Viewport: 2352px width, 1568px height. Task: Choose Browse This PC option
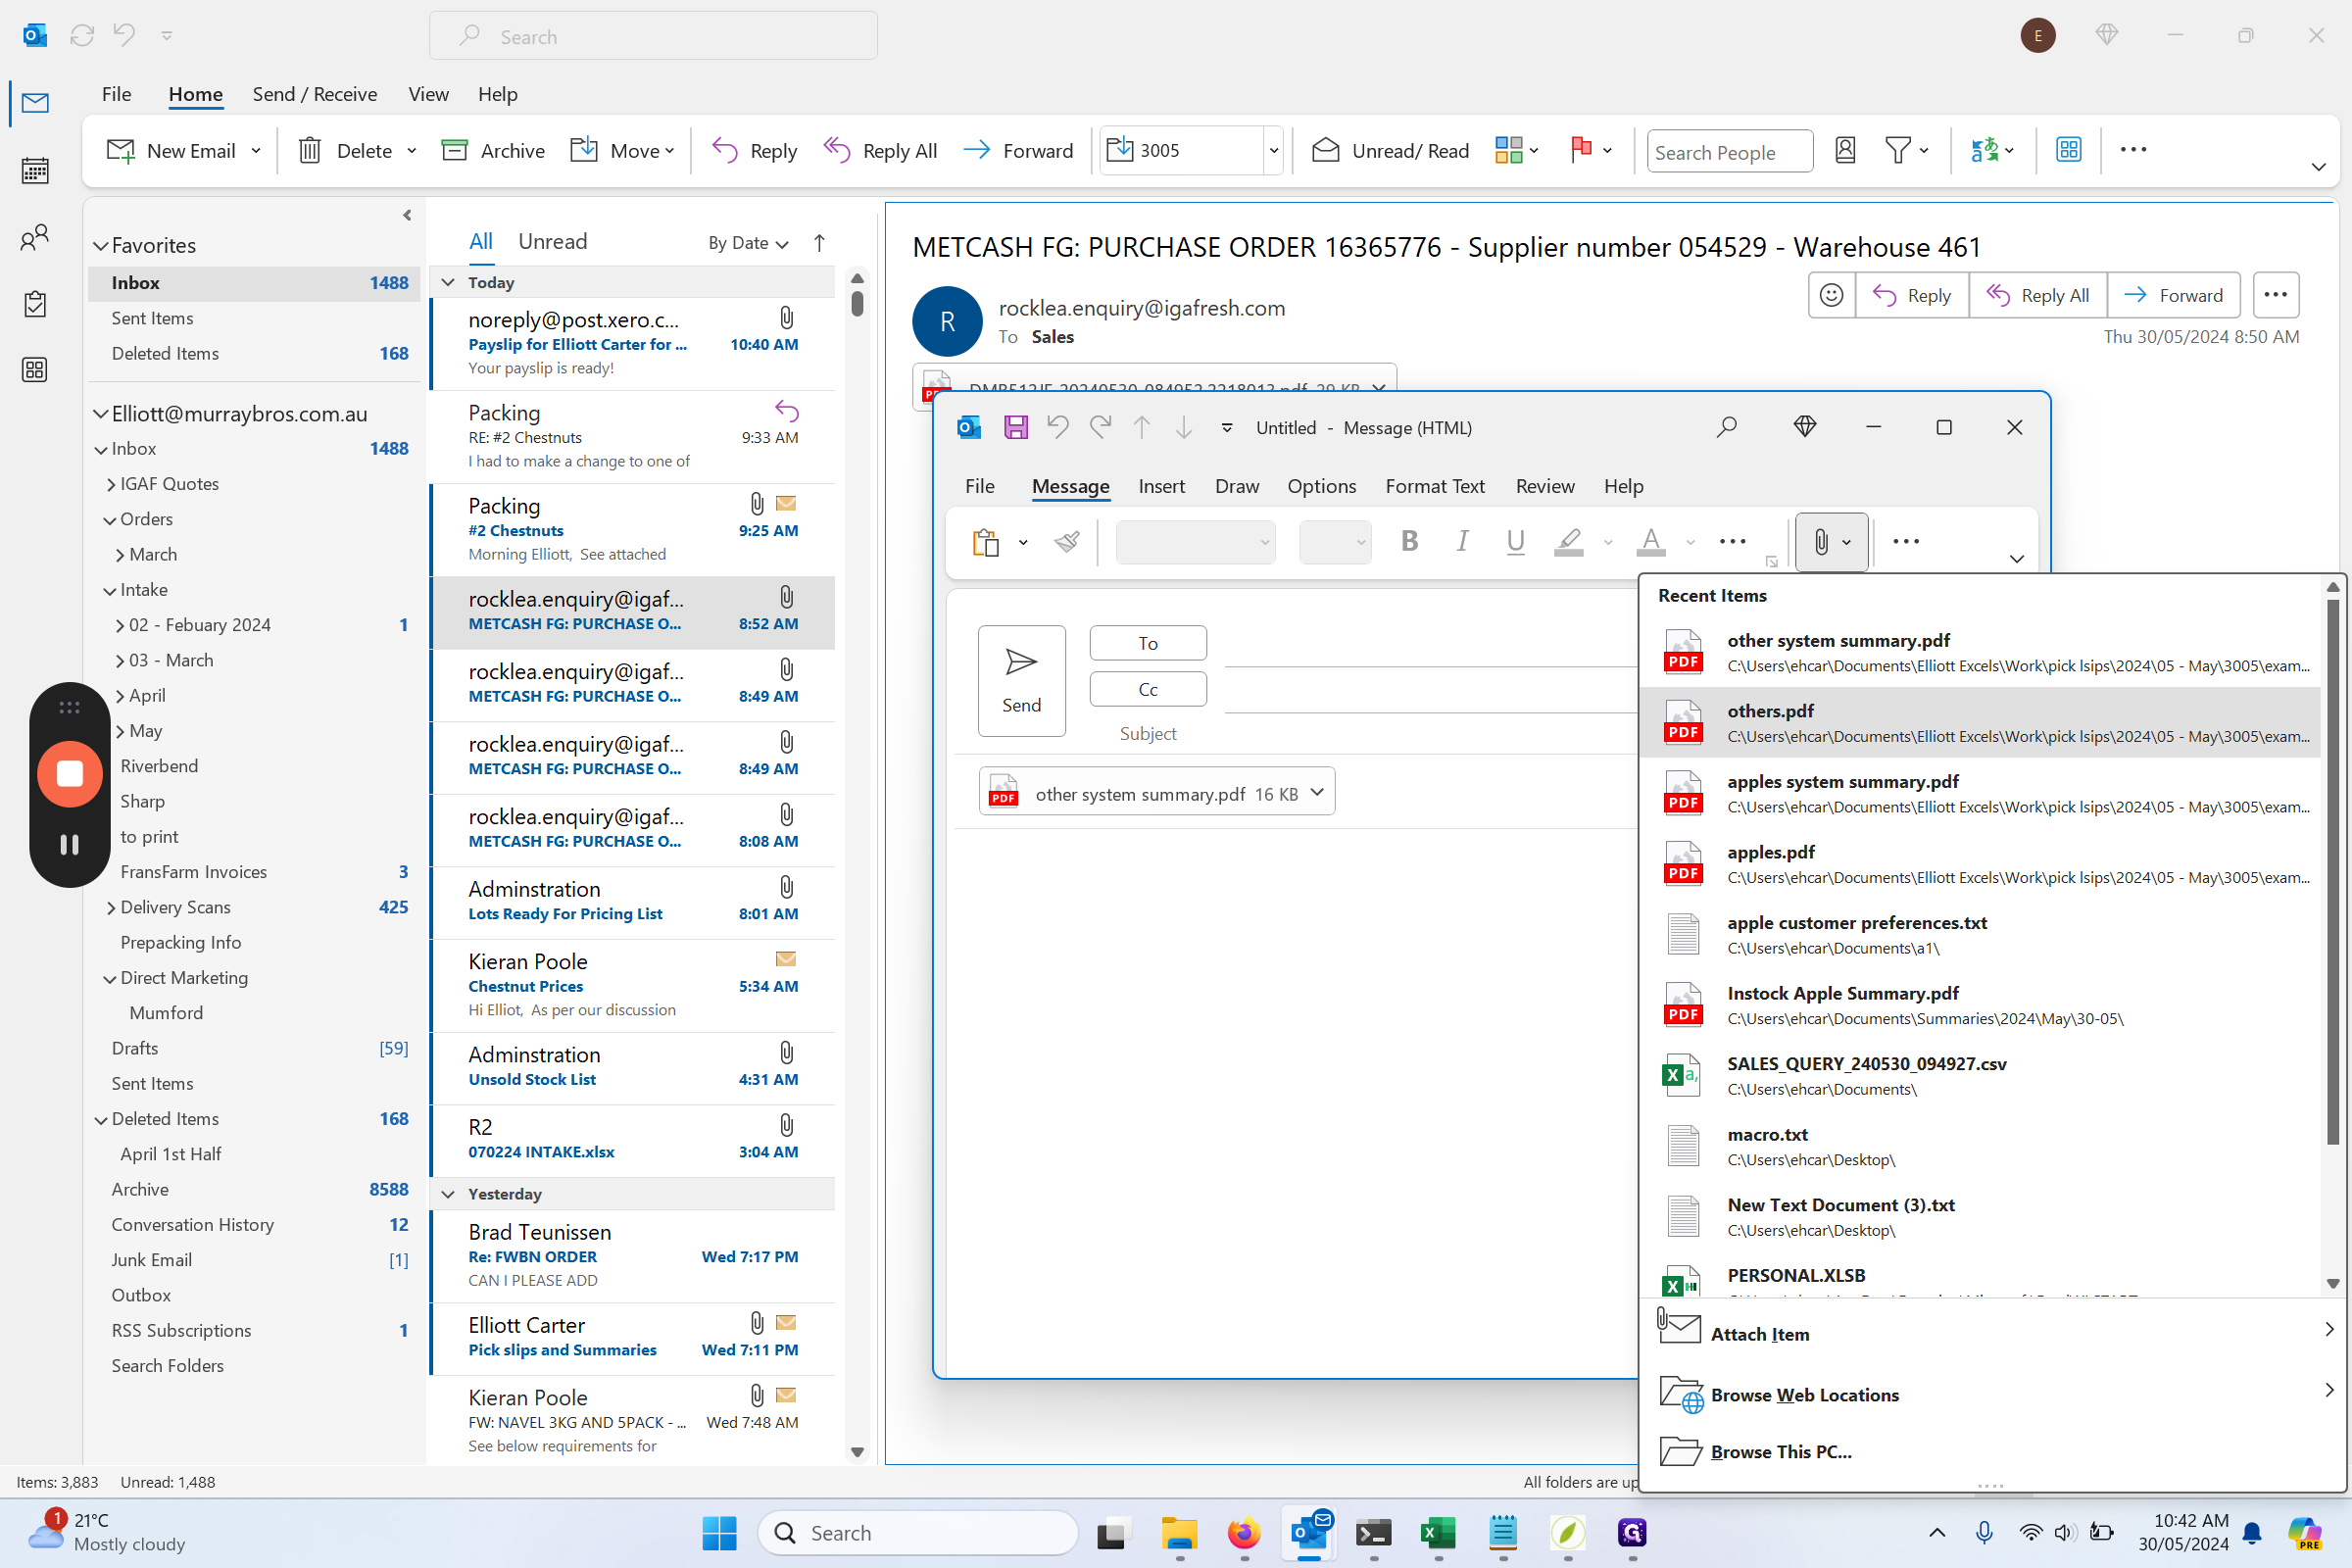tap(1780, 1451)
